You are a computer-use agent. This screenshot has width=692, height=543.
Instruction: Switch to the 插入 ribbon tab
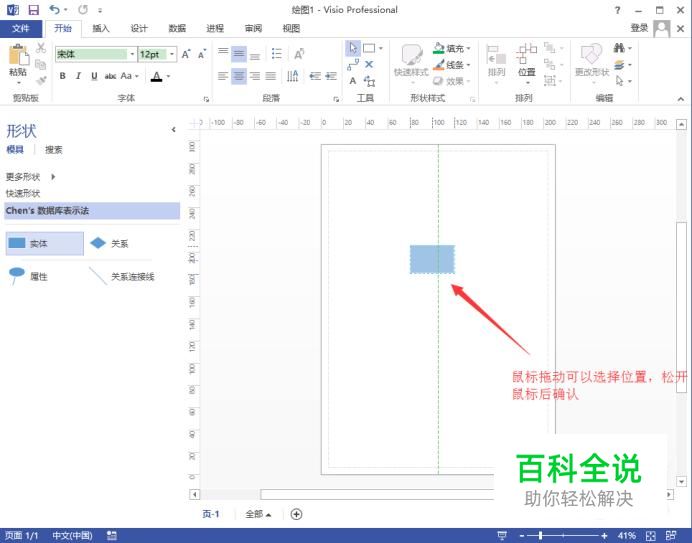coord(101,29)
